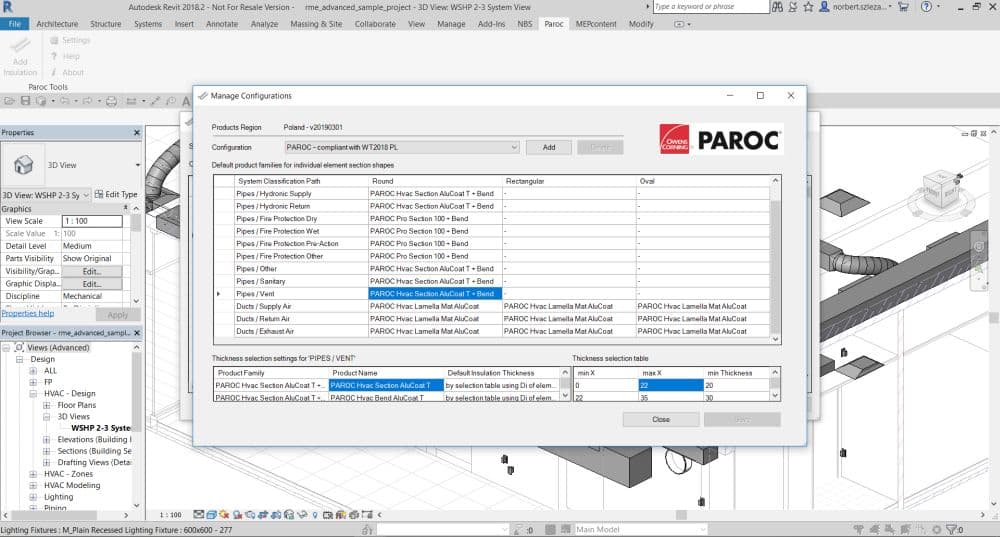Click the Save icon in quick access toolbar
The image size is (1000, 537).
point(27,101)
